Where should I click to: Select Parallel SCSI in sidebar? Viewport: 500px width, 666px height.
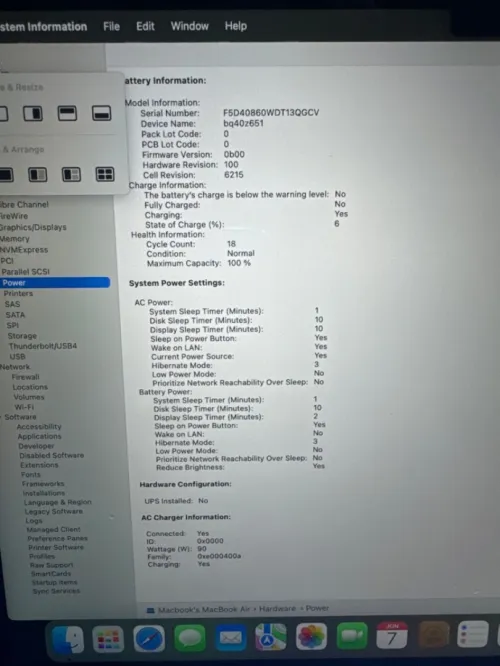[25, 271]
